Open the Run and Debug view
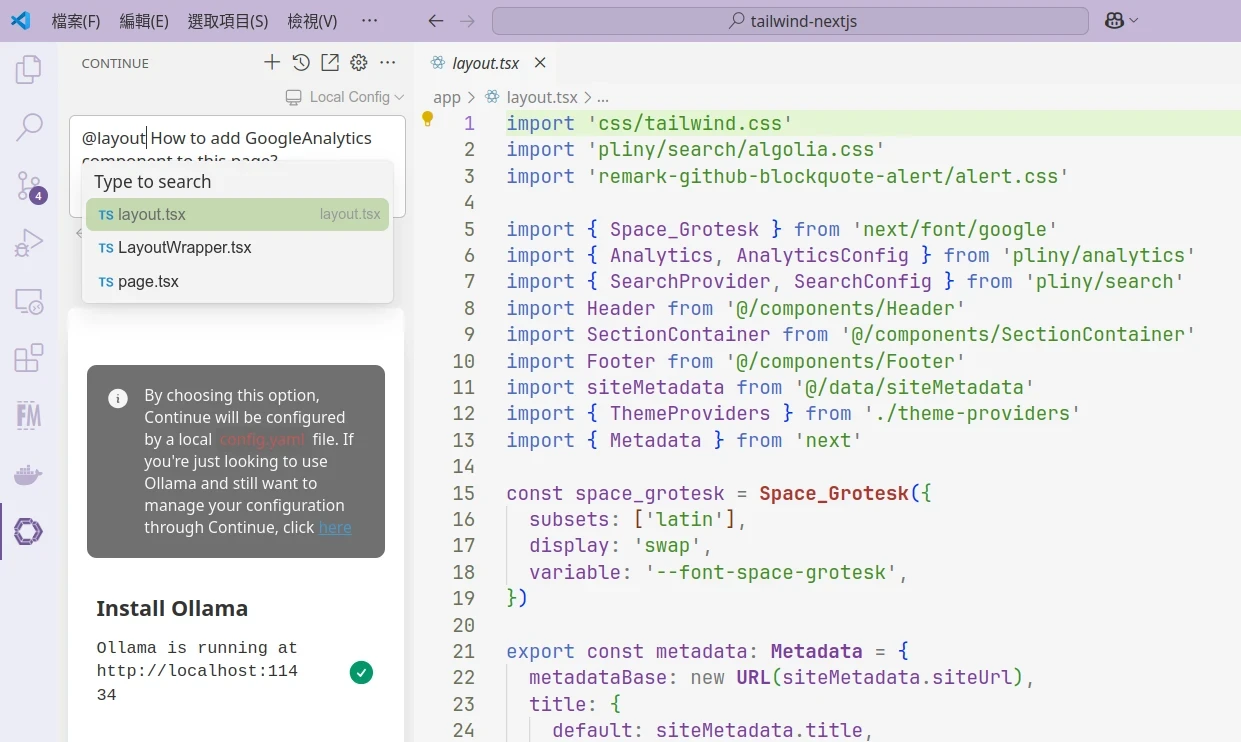This screenshot has height=742, width=1241. click(x=29, y=243)
